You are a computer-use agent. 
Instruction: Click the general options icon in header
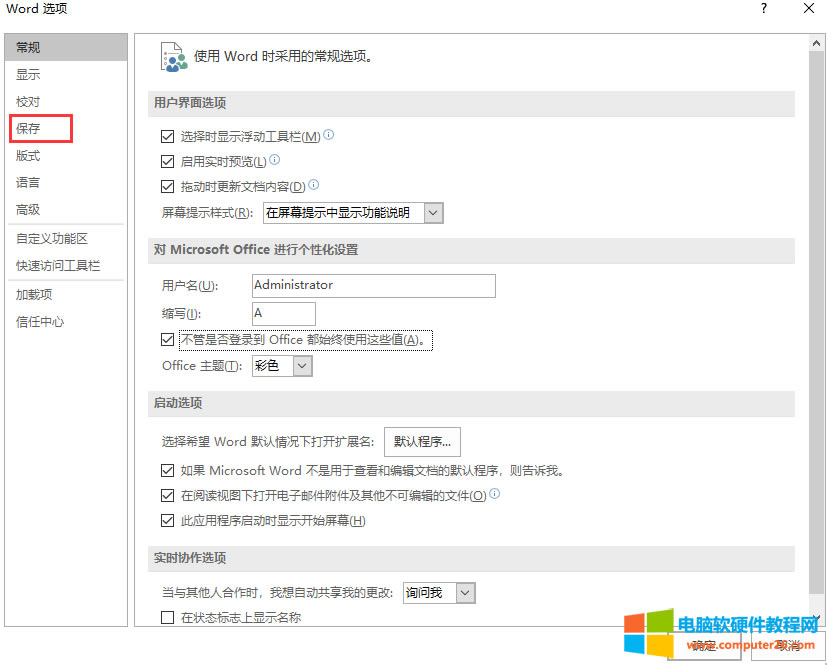point(173,56)
